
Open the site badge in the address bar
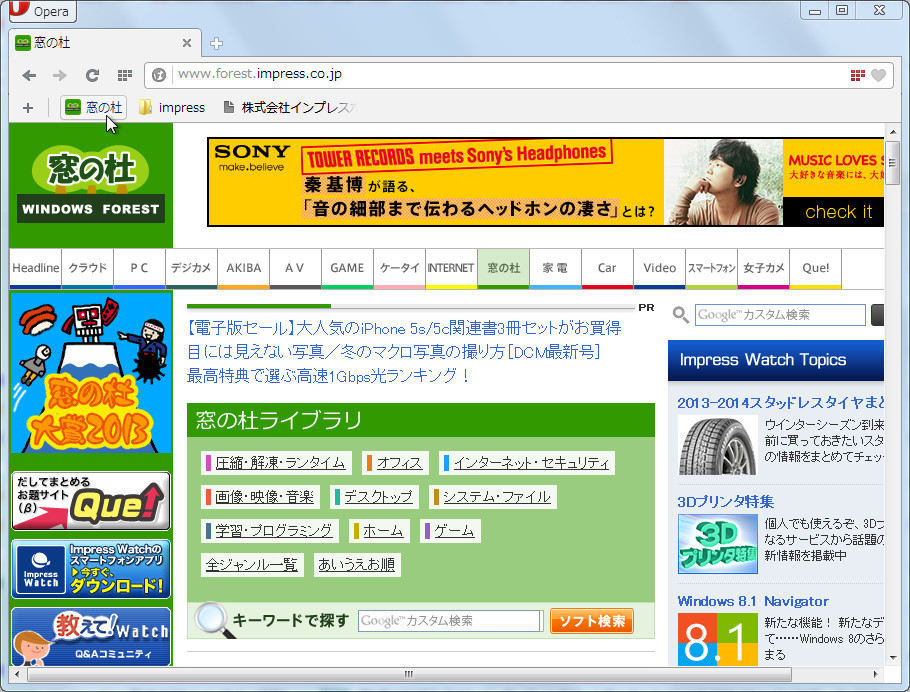pos(158,74)
